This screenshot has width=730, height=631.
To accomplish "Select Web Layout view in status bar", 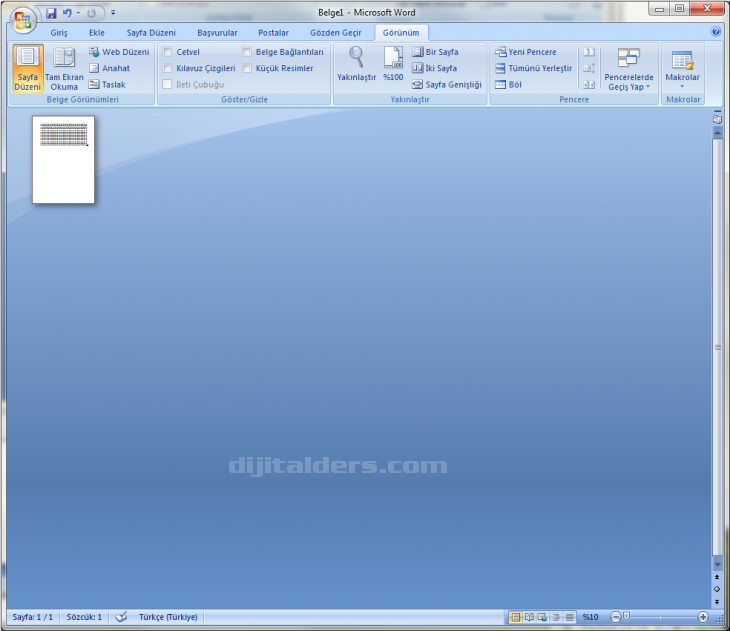I will pyautogui.click(x=542, y=617).
